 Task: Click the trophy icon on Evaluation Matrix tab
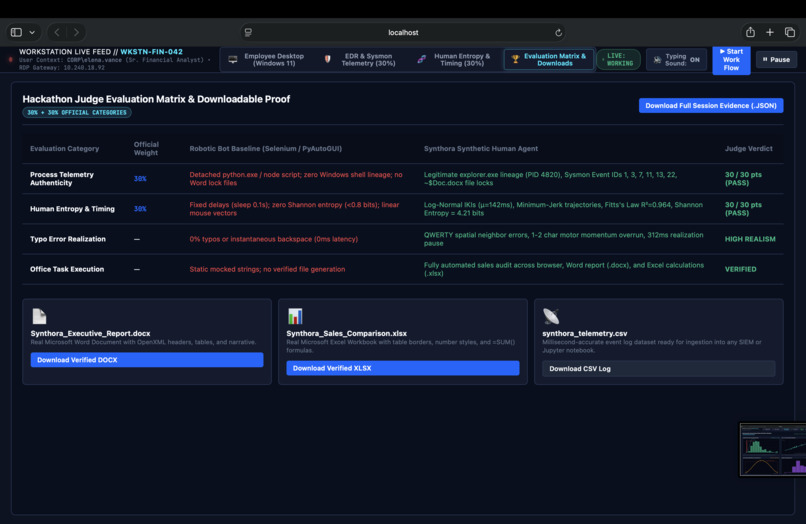515,60
